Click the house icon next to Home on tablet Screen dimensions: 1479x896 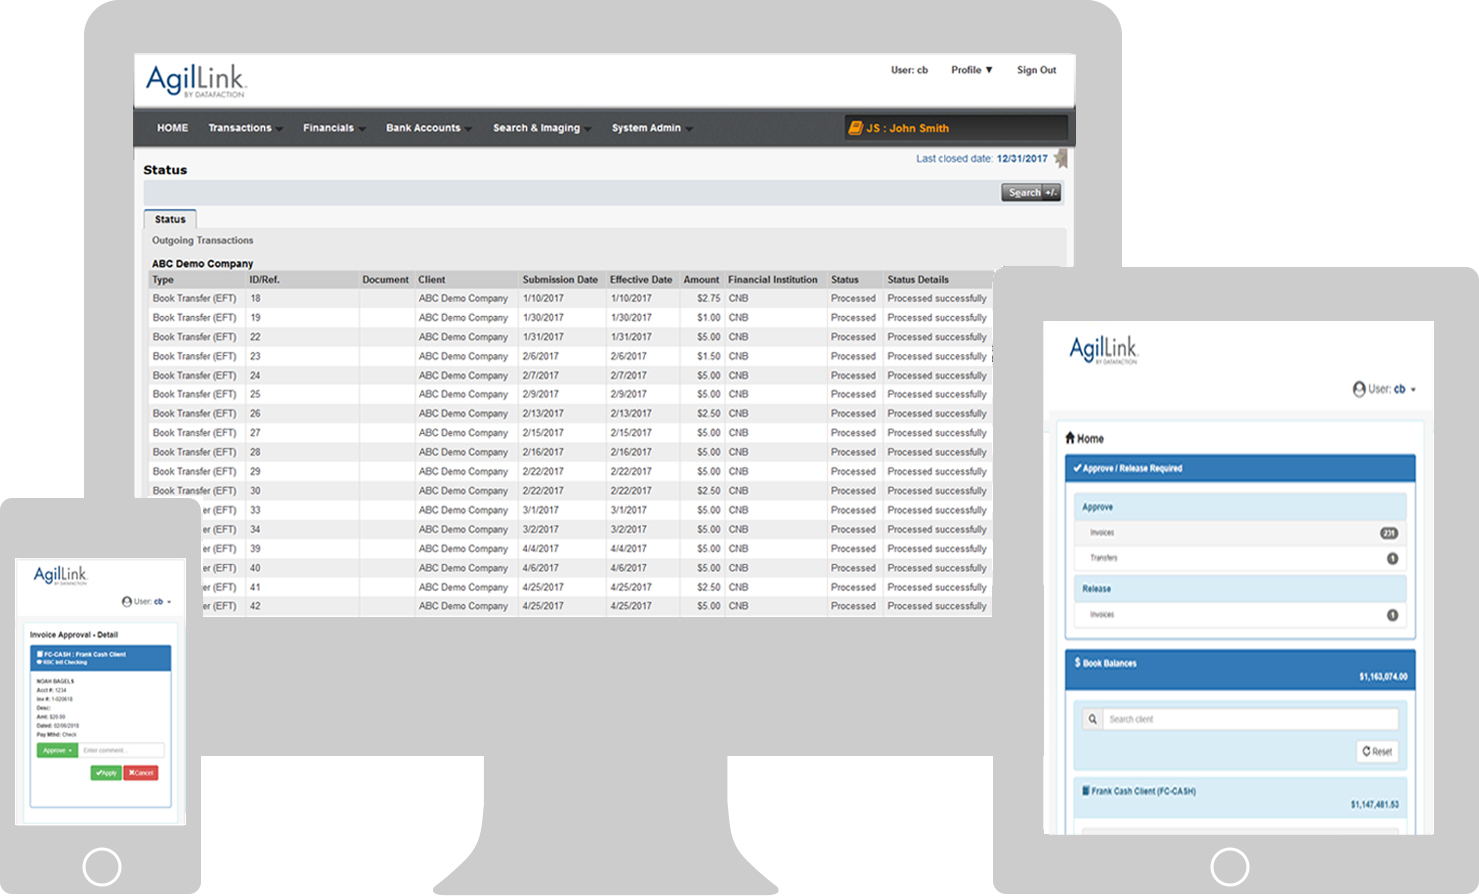[1070, 438]
